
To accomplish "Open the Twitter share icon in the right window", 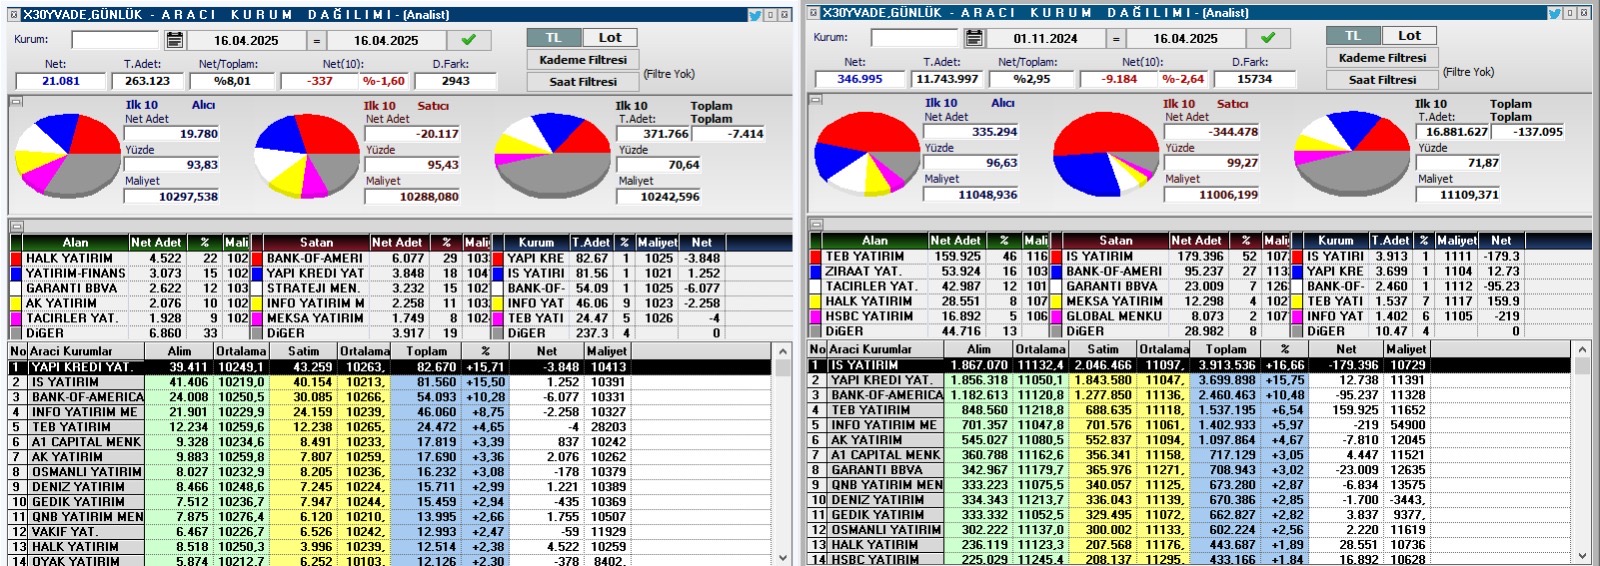I will [x=1555, y=13].
